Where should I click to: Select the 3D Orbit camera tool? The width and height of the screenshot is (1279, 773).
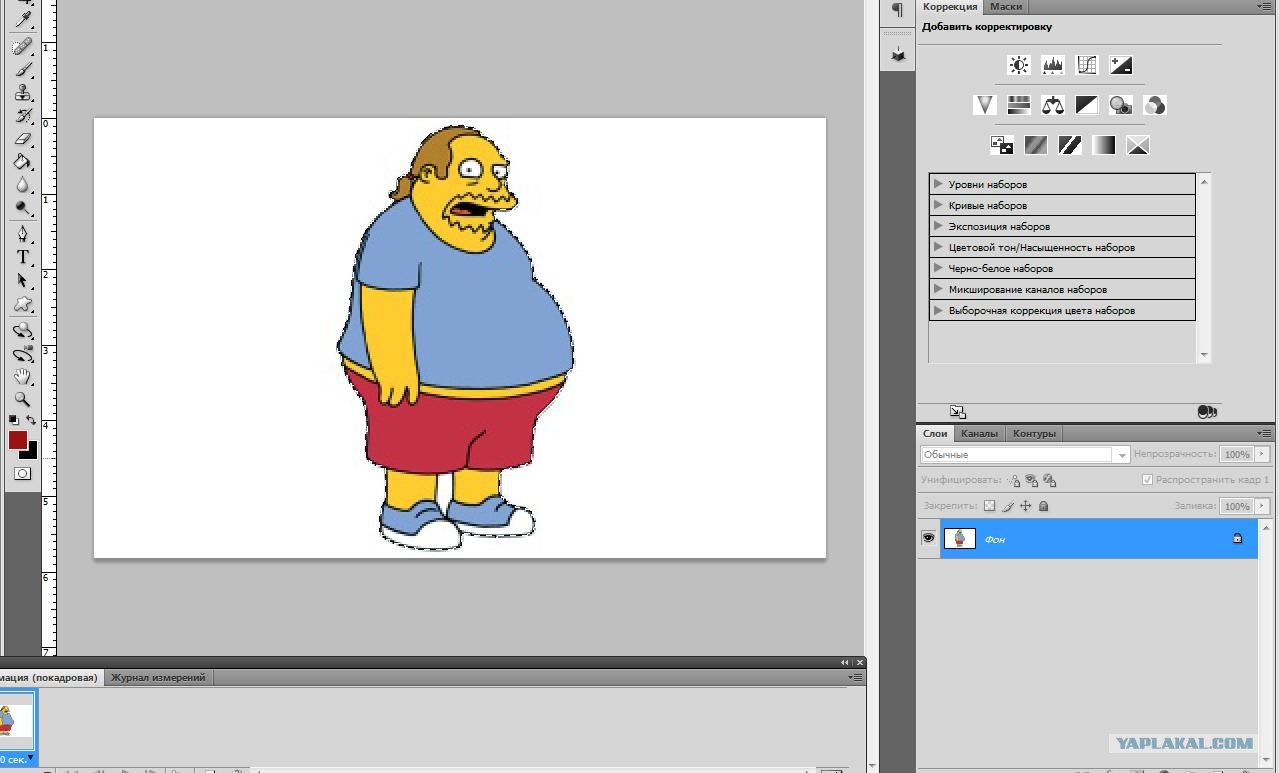pyautogui.click(x=23, y=354)
